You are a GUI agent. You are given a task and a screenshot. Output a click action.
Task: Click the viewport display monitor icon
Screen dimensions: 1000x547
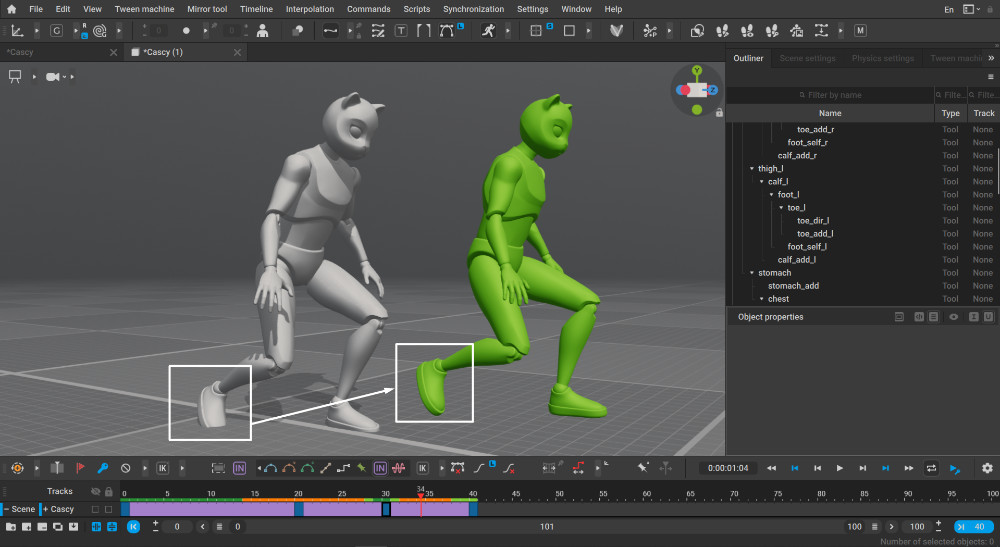tap(15, 77)
